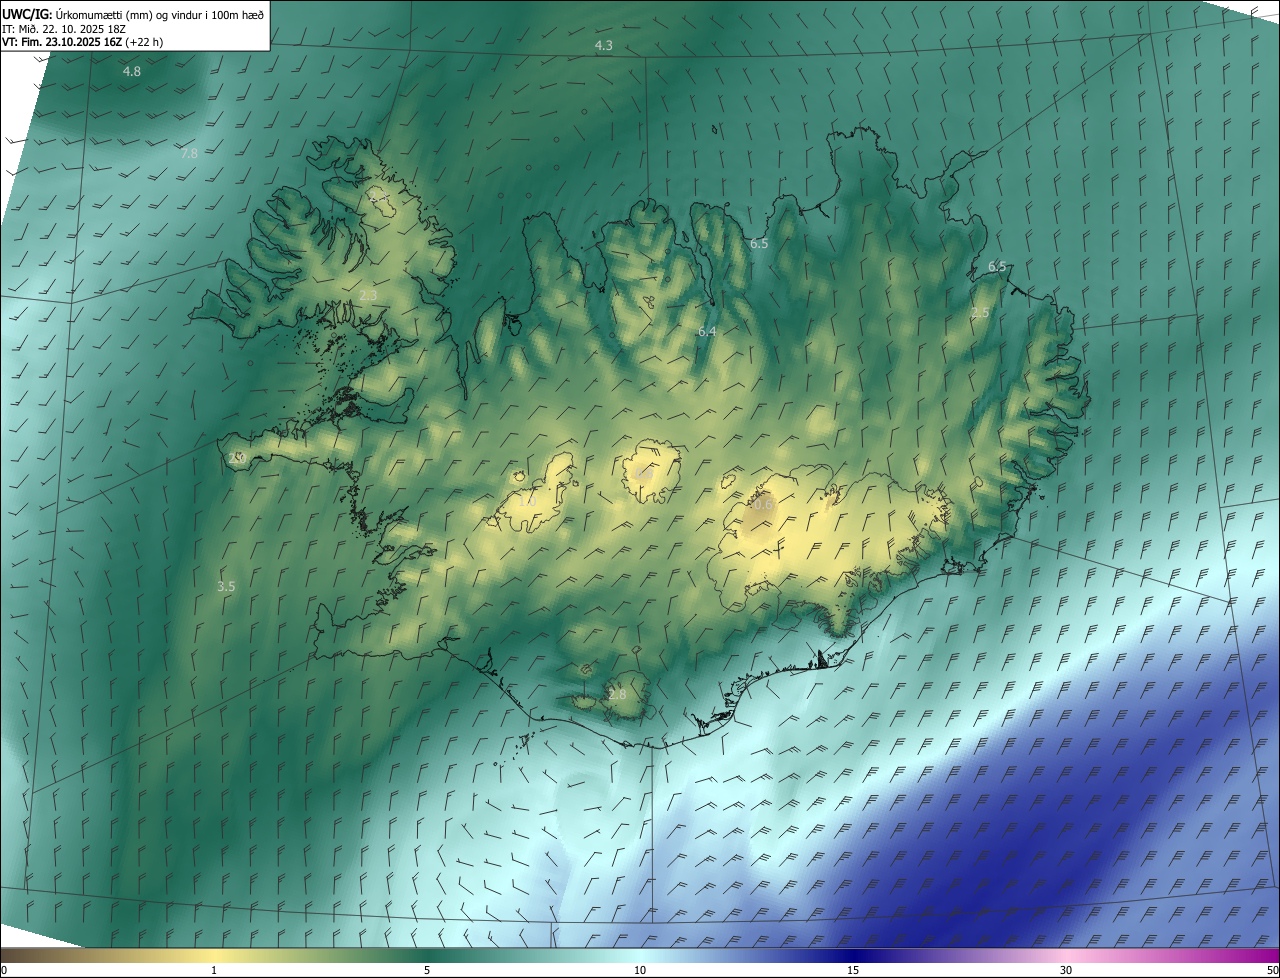Click the 10 tick on the color scale
Viewport: 1280px width, 978px height.
[640, 970]
